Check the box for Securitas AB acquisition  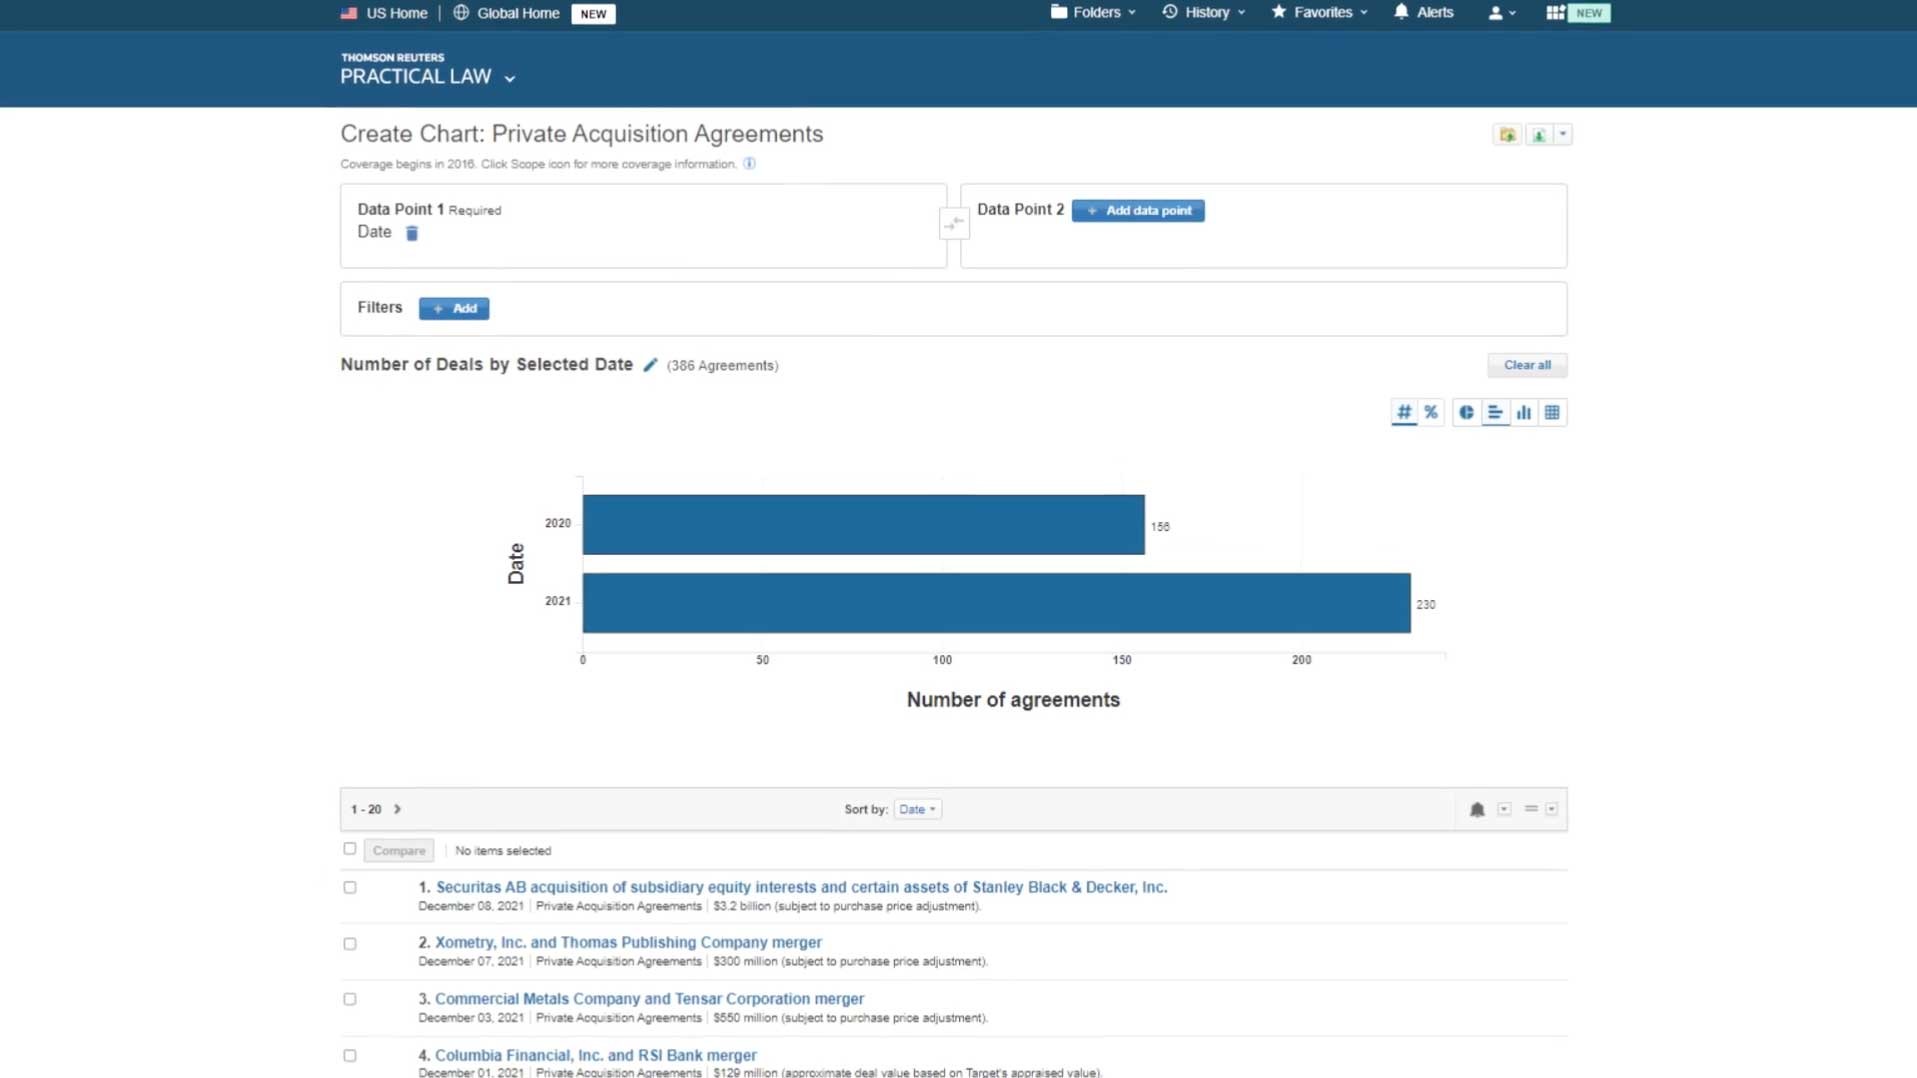coord(349,887)
